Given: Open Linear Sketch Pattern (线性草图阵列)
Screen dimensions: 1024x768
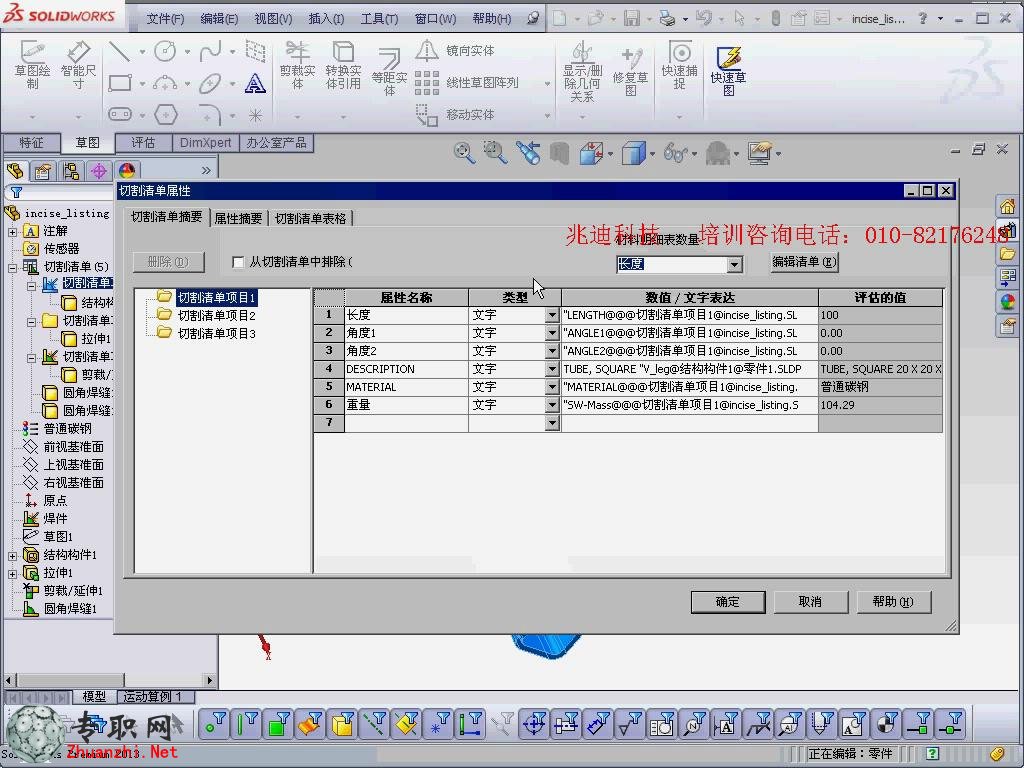Looking at the screenshot, I should (x=467, y=83).
